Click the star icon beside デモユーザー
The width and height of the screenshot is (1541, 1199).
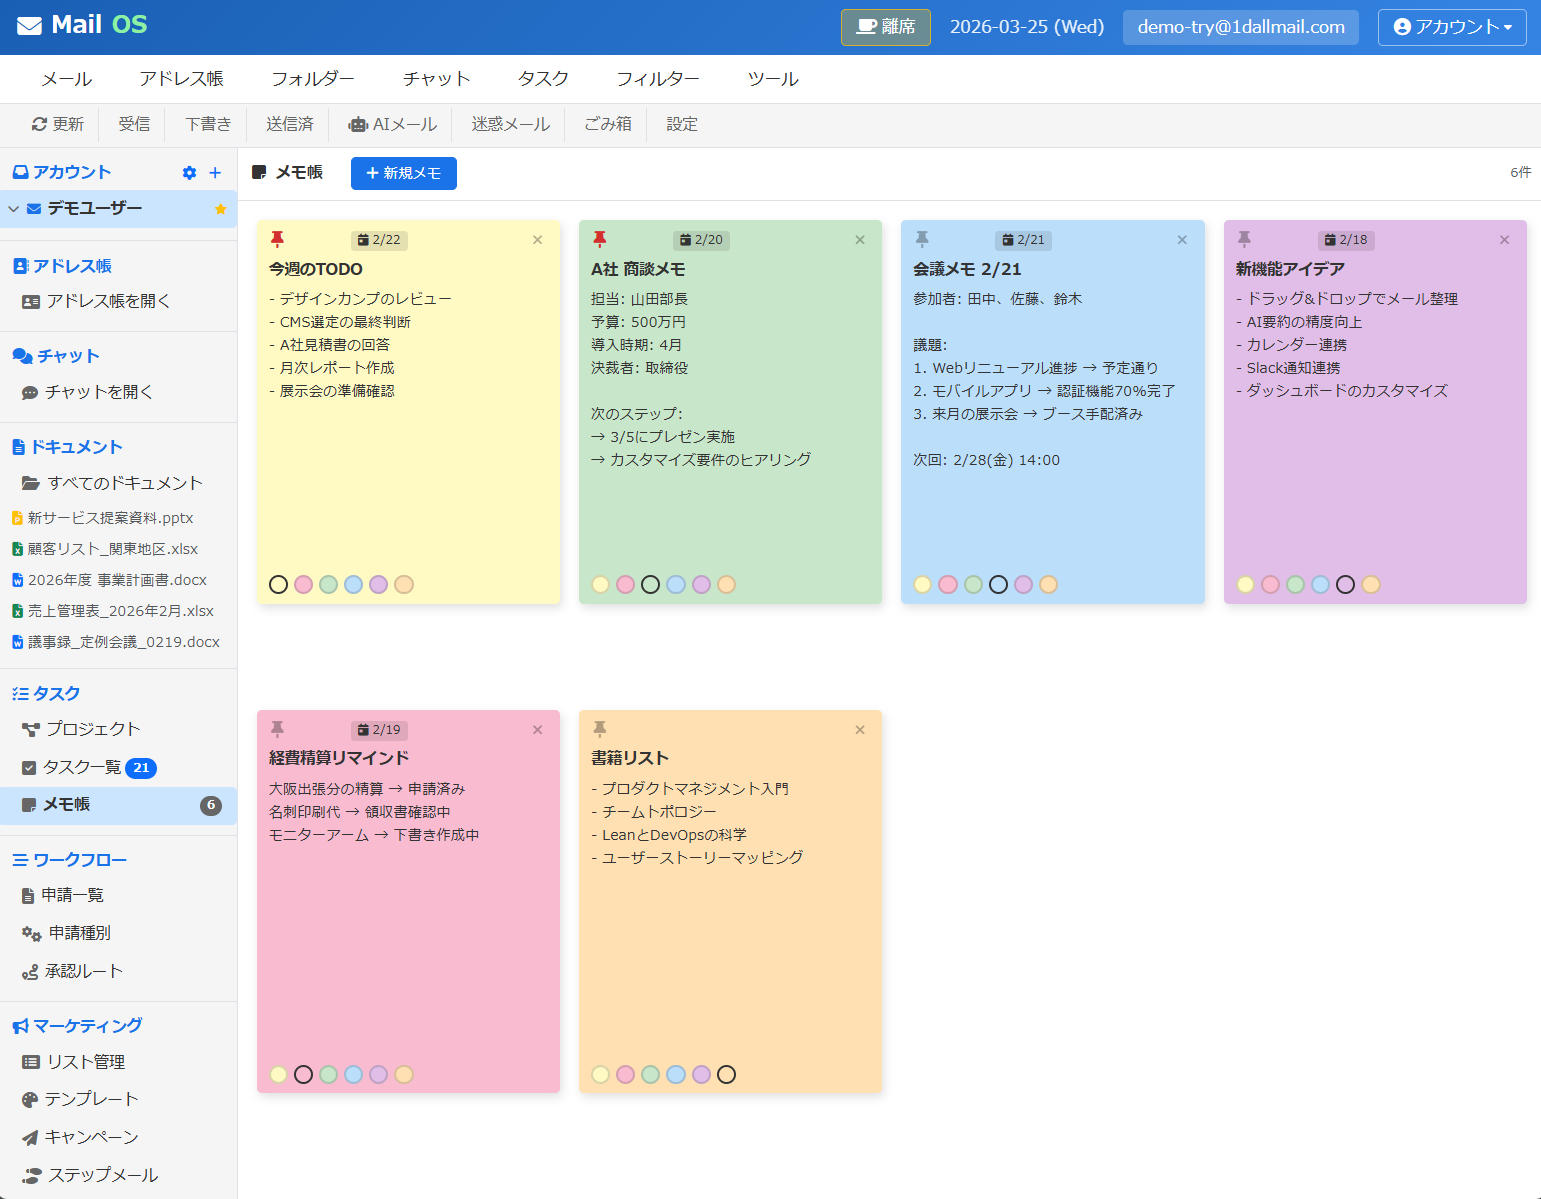click(x=220, y=209)
